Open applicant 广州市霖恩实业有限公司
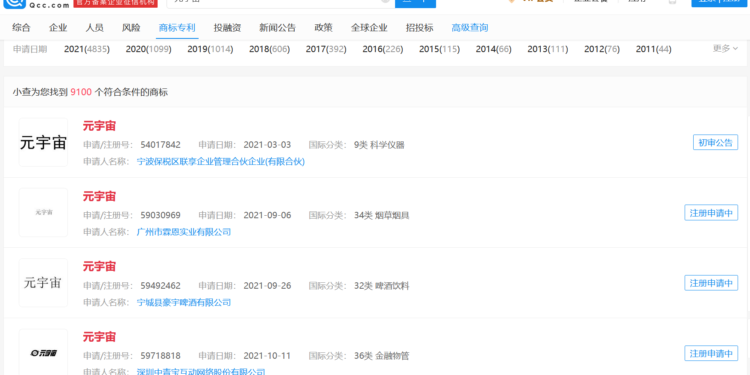 [x=184, y=232]
